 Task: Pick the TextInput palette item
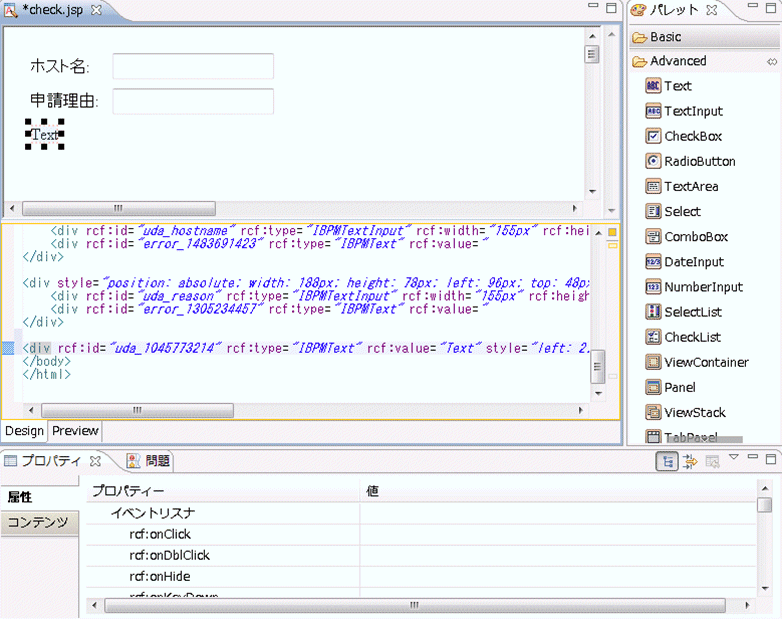point(692,111)
